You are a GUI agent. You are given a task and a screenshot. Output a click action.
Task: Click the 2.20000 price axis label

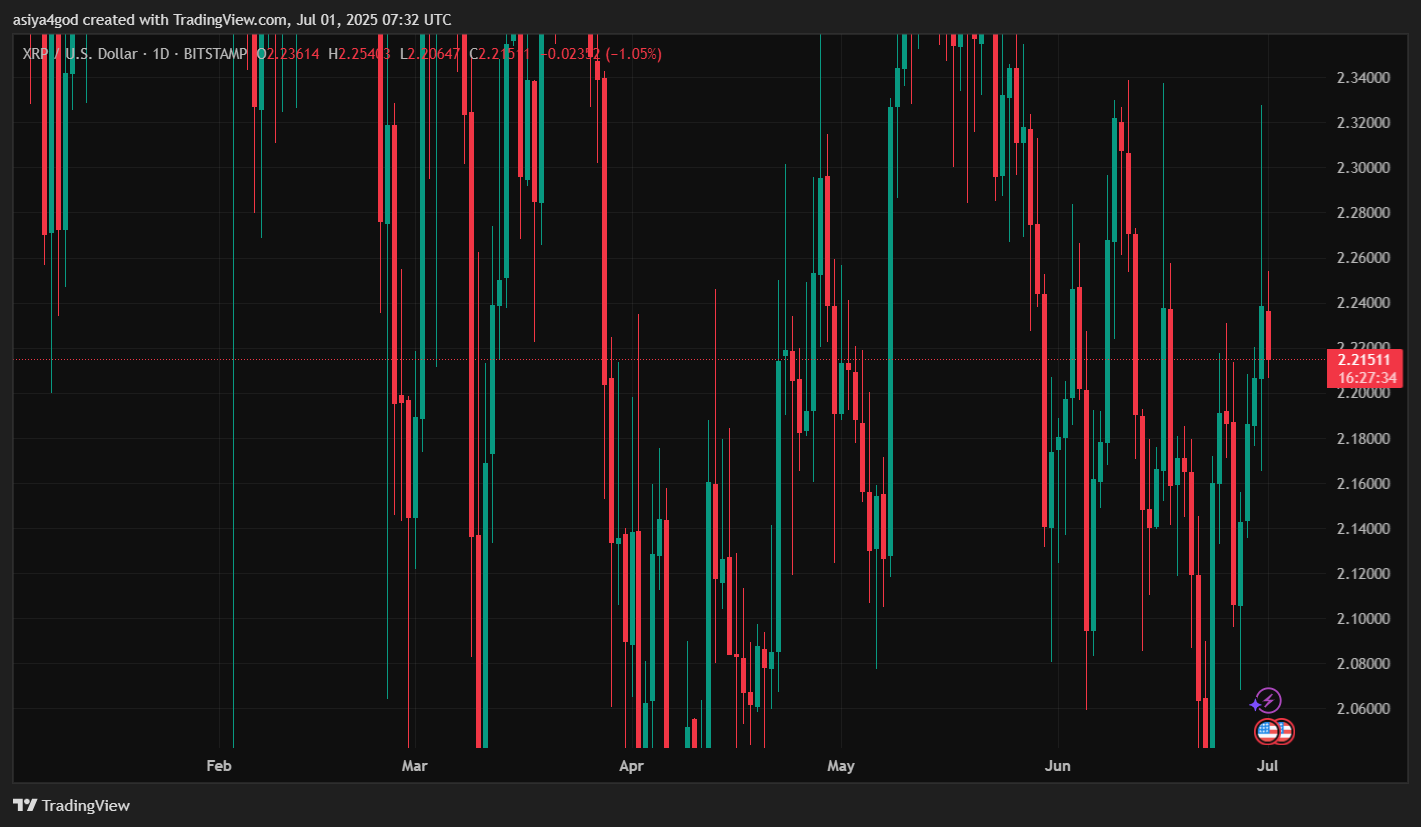click(1363, 394)
